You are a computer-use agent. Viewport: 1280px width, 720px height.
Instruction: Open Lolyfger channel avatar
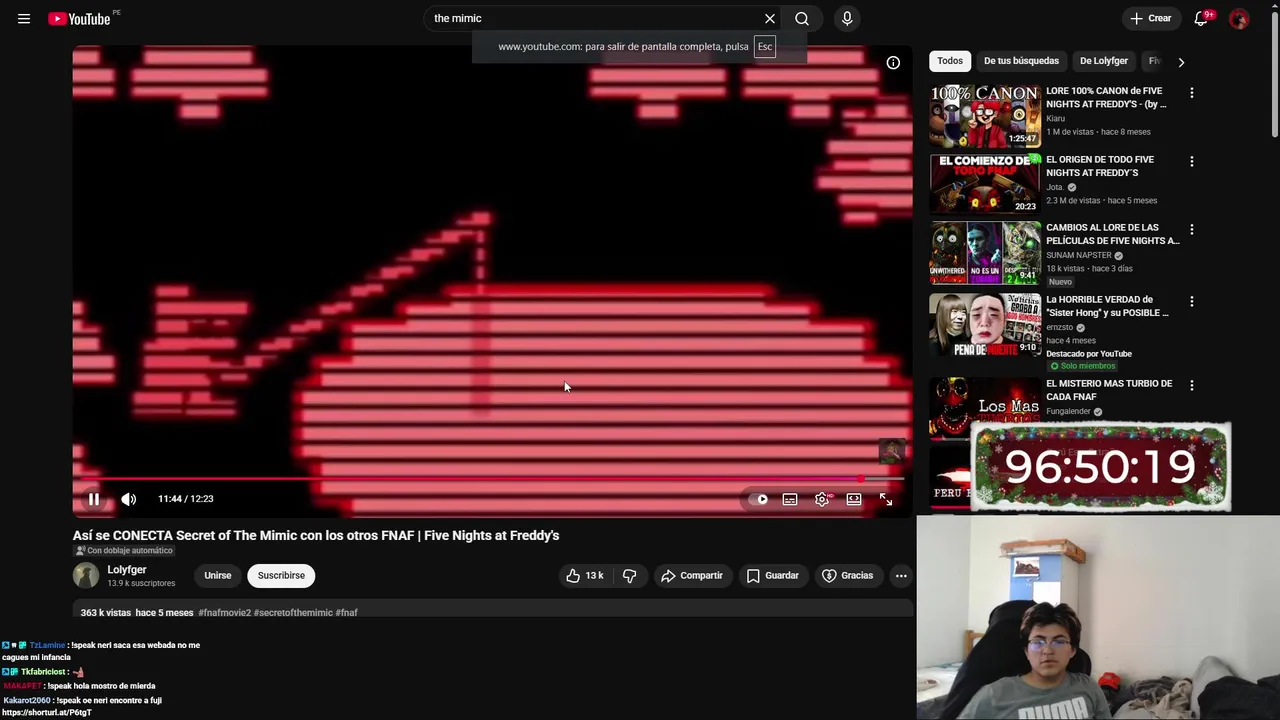(x=86, y=576)
